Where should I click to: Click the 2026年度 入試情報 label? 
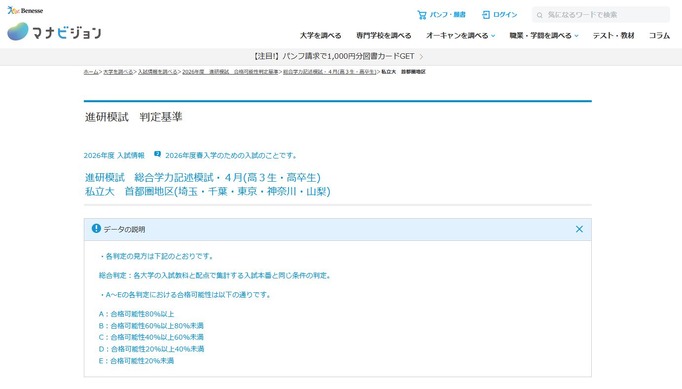[x=114, y=155]
